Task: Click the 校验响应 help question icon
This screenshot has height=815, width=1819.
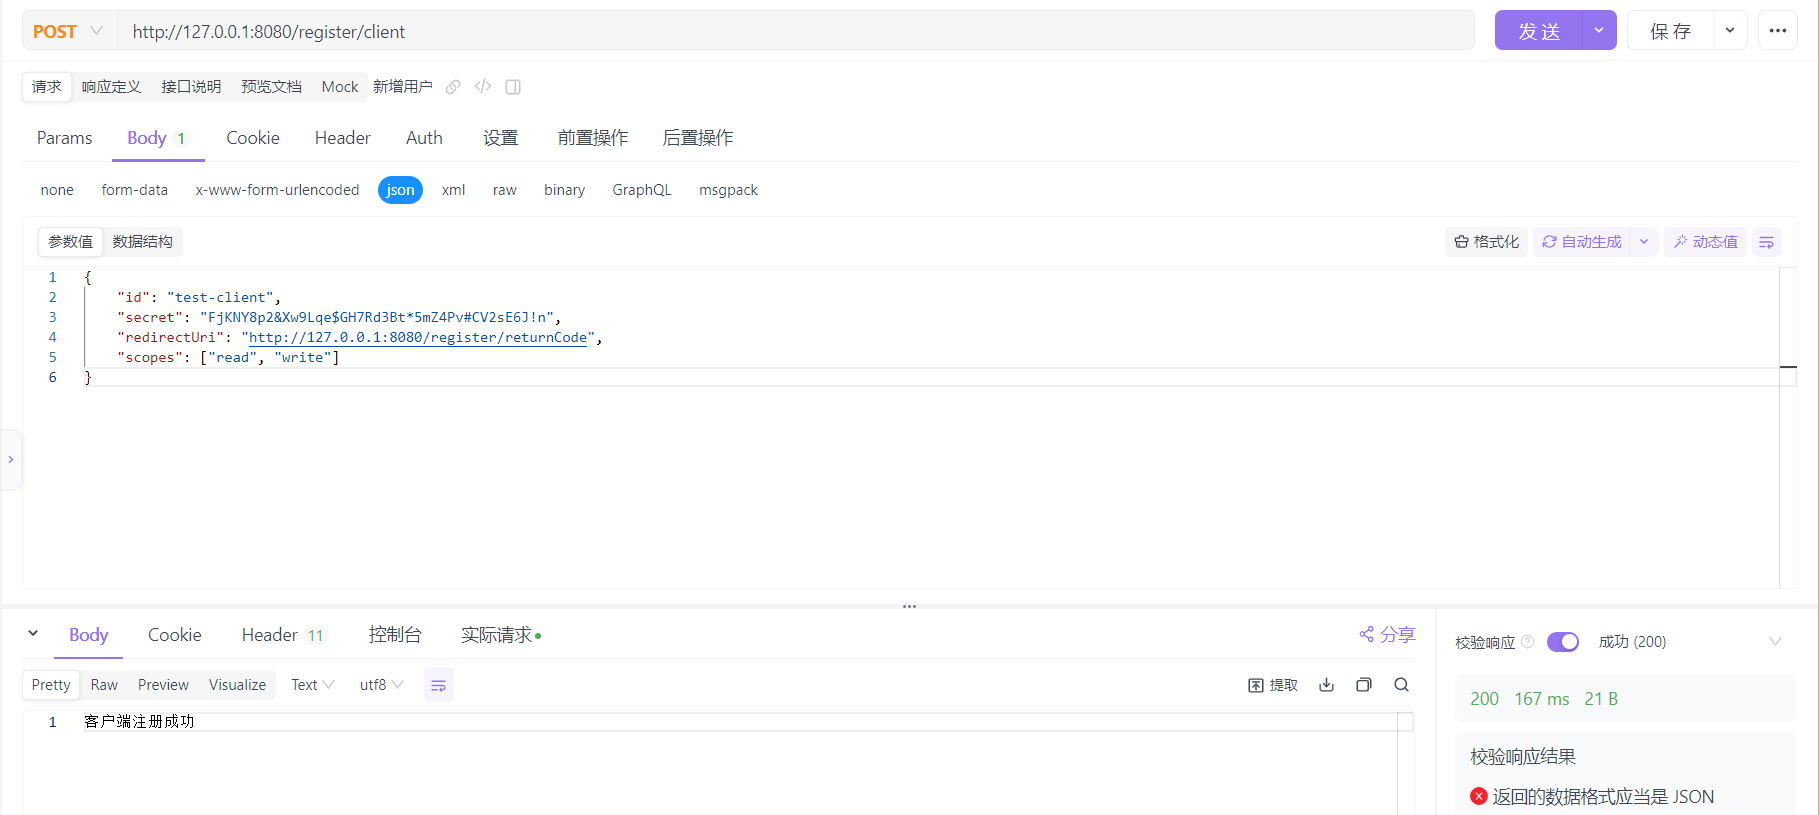Action: tap(1527, 642)
